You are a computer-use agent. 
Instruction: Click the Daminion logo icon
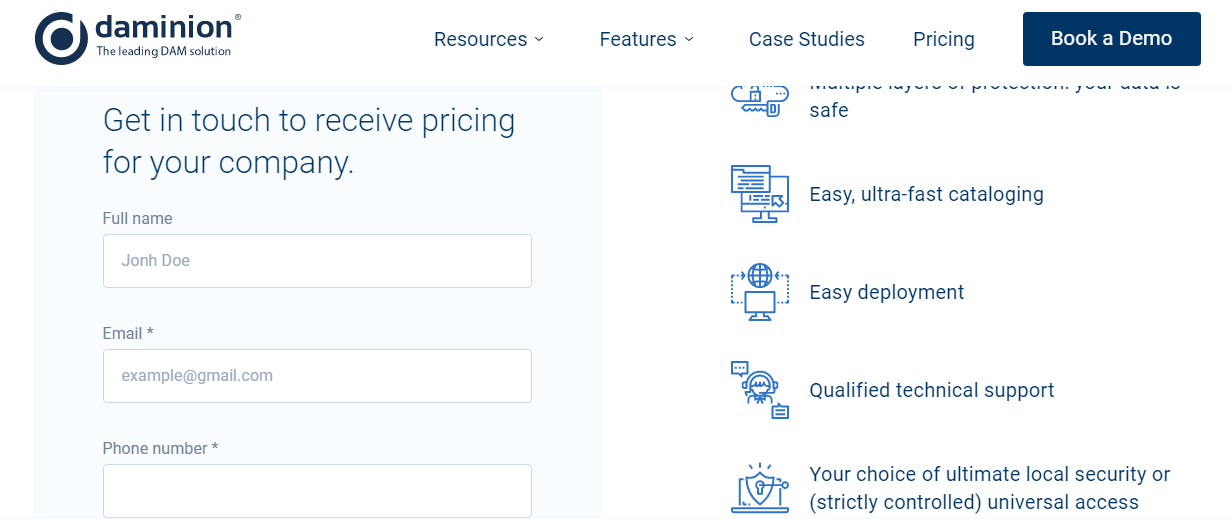coord(61,39)
